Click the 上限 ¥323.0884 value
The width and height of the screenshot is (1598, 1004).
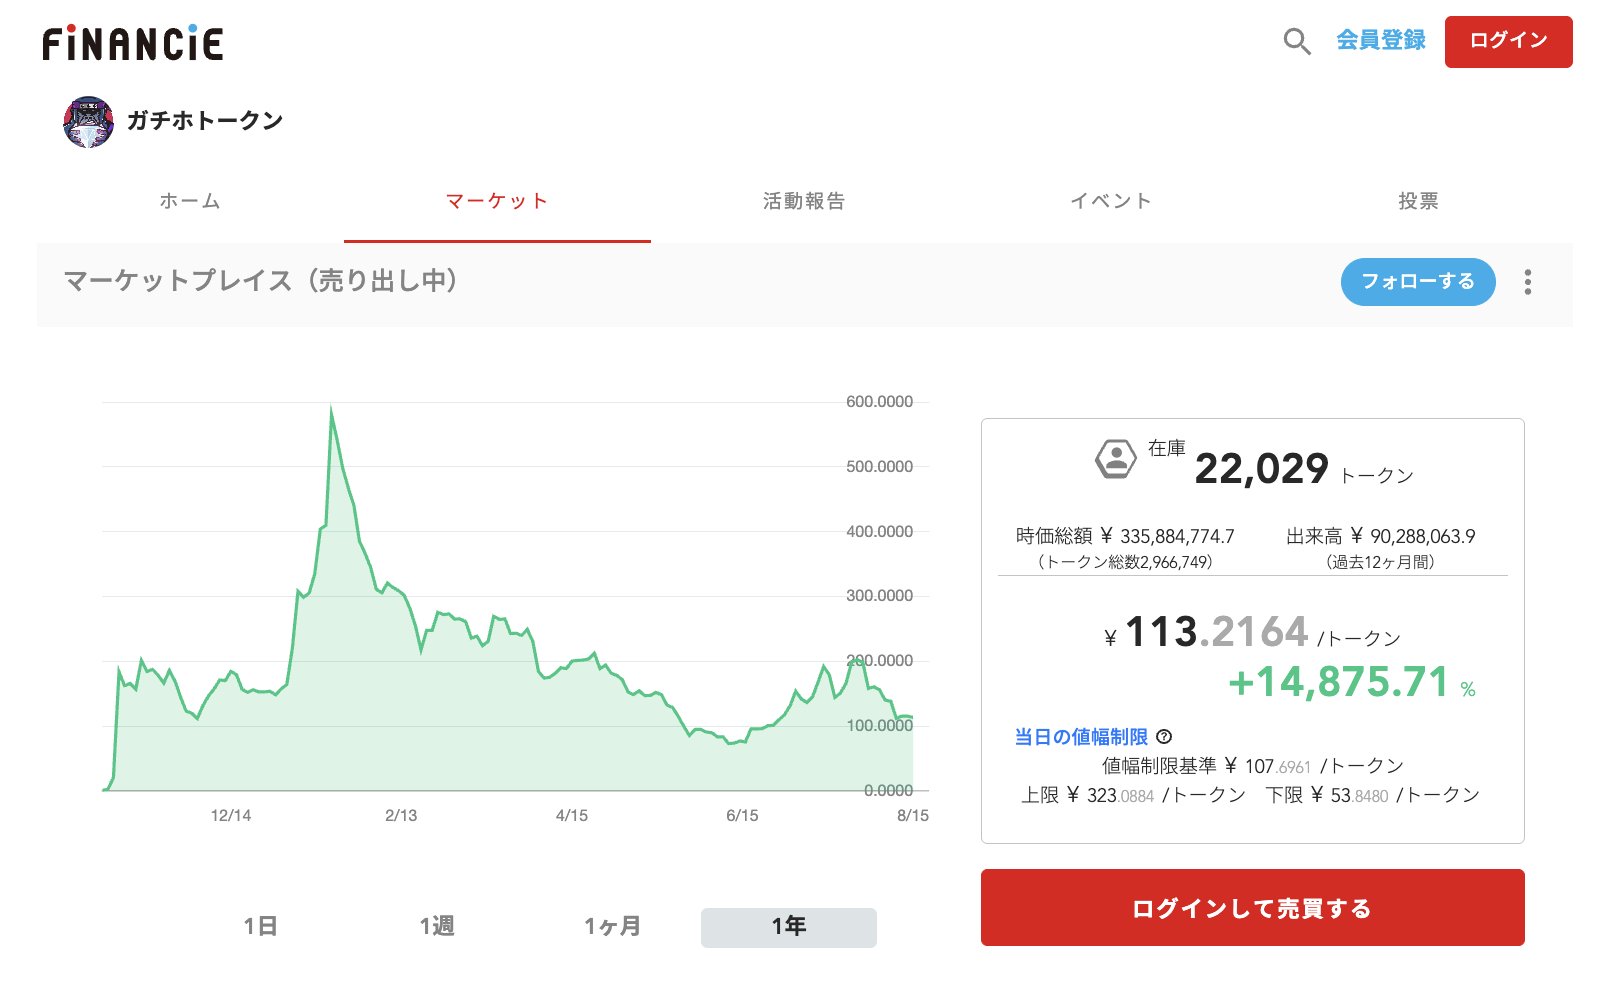pos(1133,795)
